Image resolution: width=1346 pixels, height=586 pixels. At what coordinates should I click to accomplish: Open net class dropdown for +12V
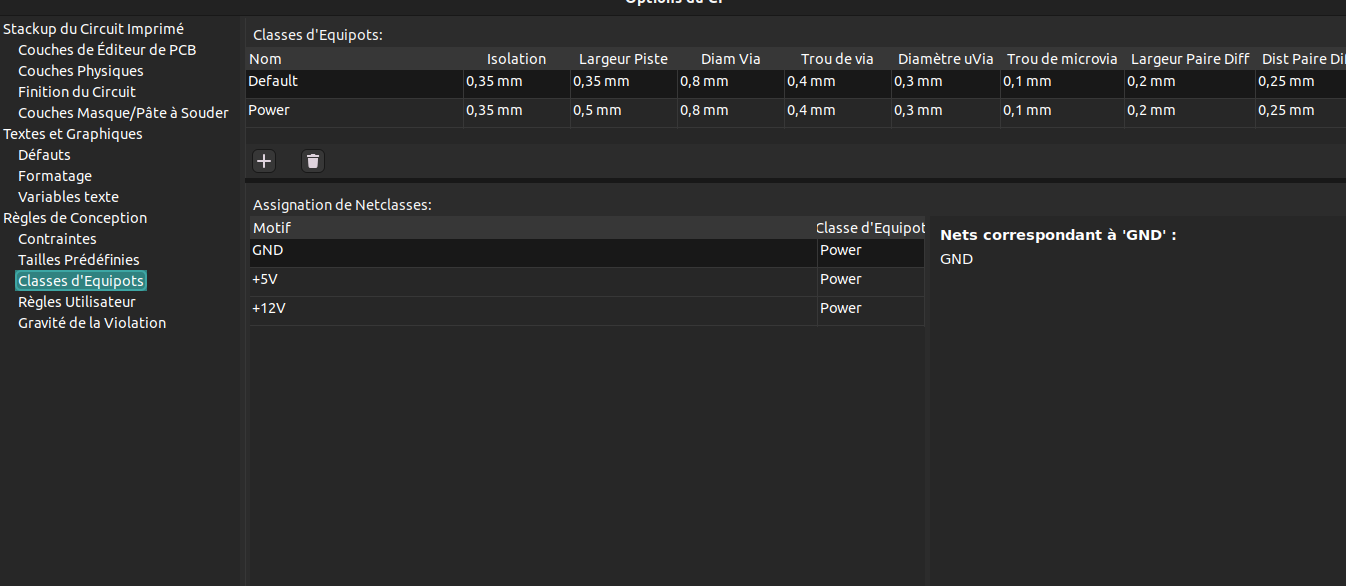coord(871,310)
